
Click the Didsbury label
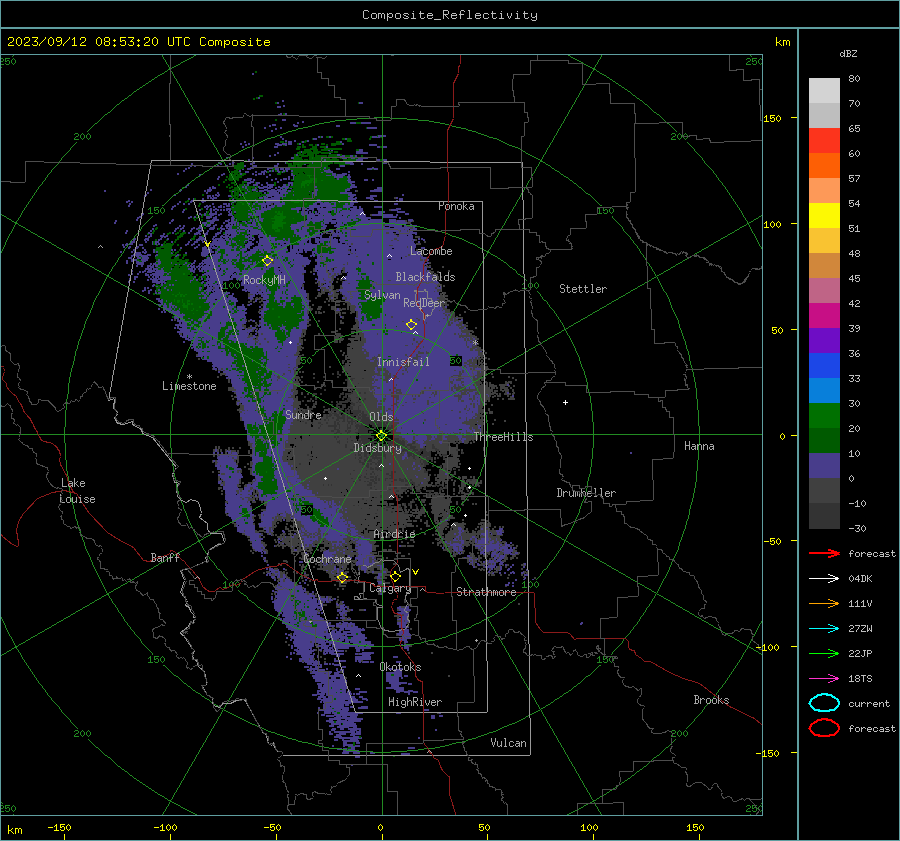tap(377, 448)
